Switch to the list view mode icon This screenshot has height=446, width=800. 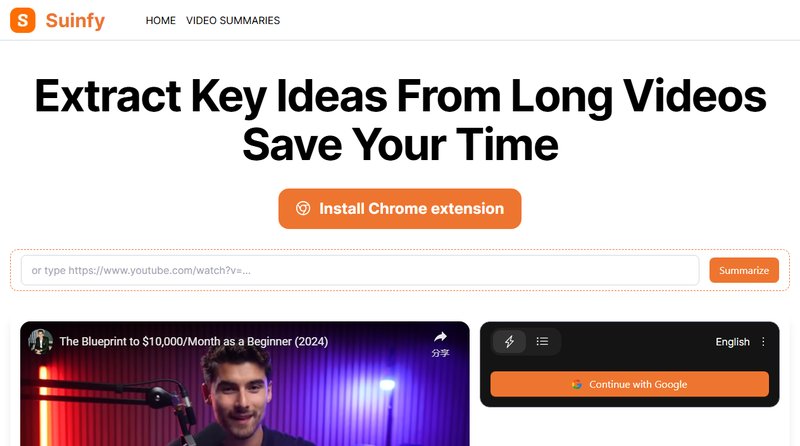coord(542,341)
